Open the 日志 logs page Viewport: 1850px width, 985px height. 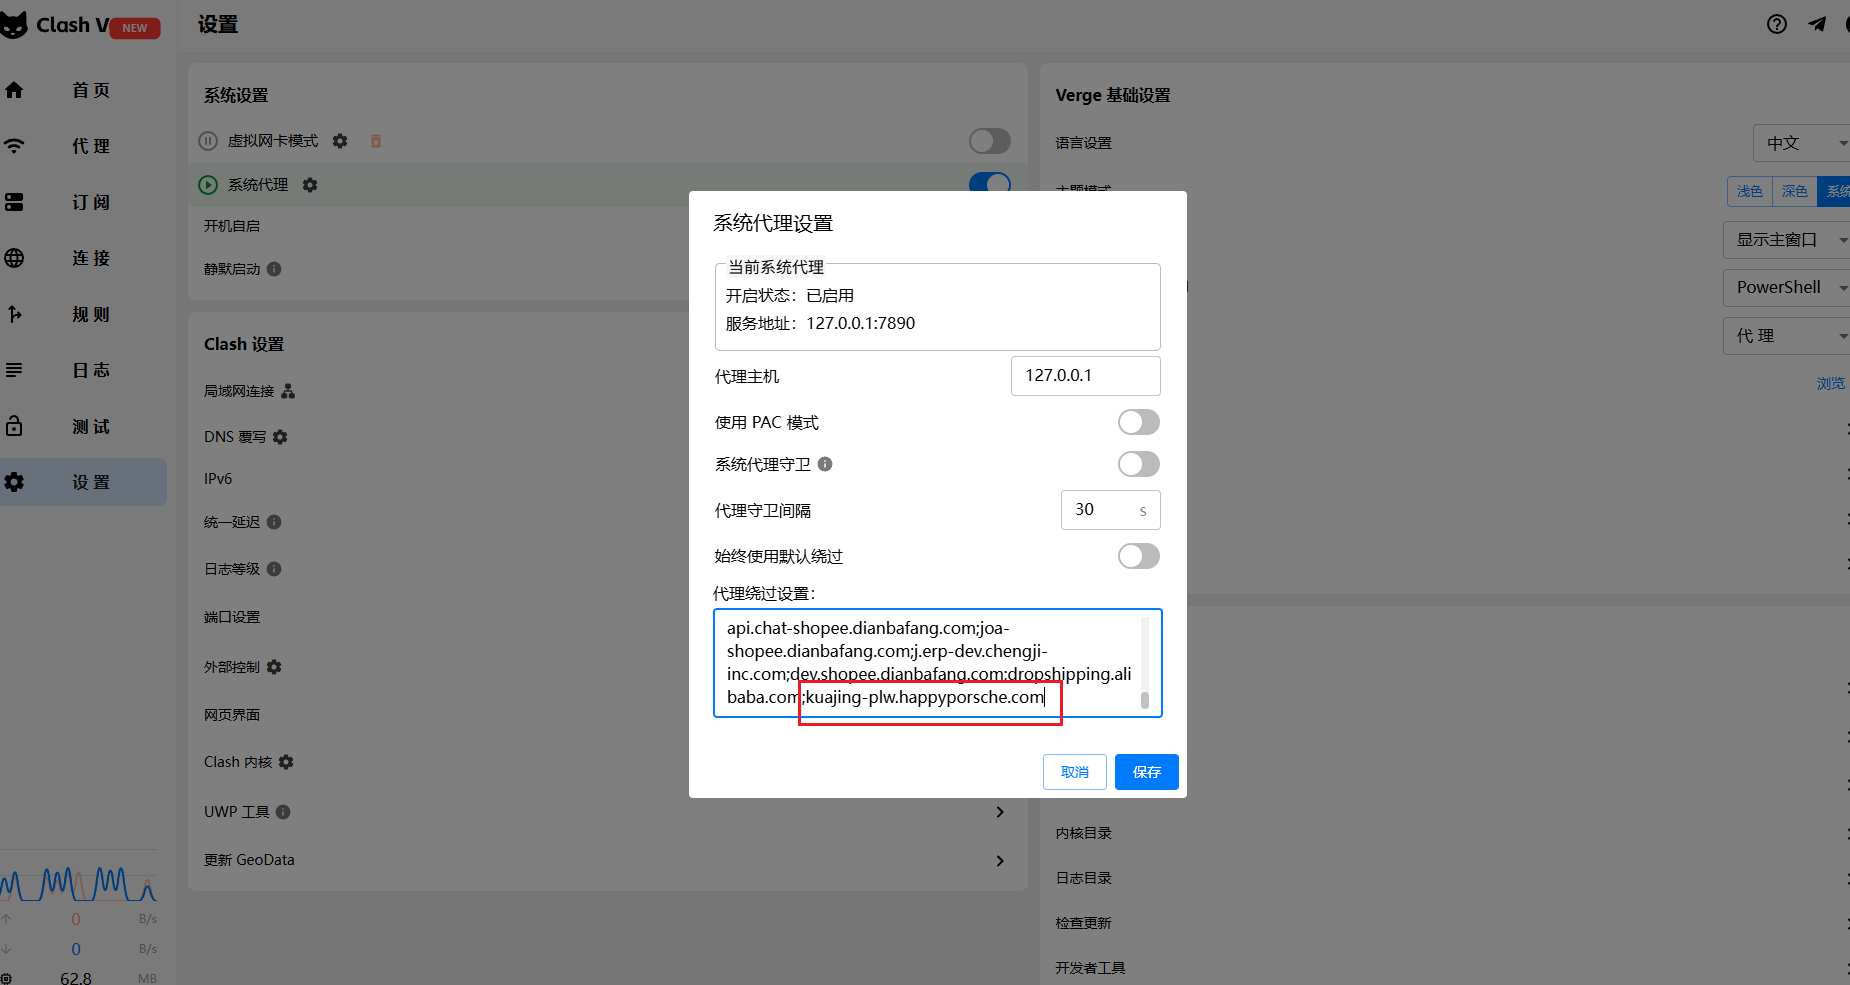[88, 369]
